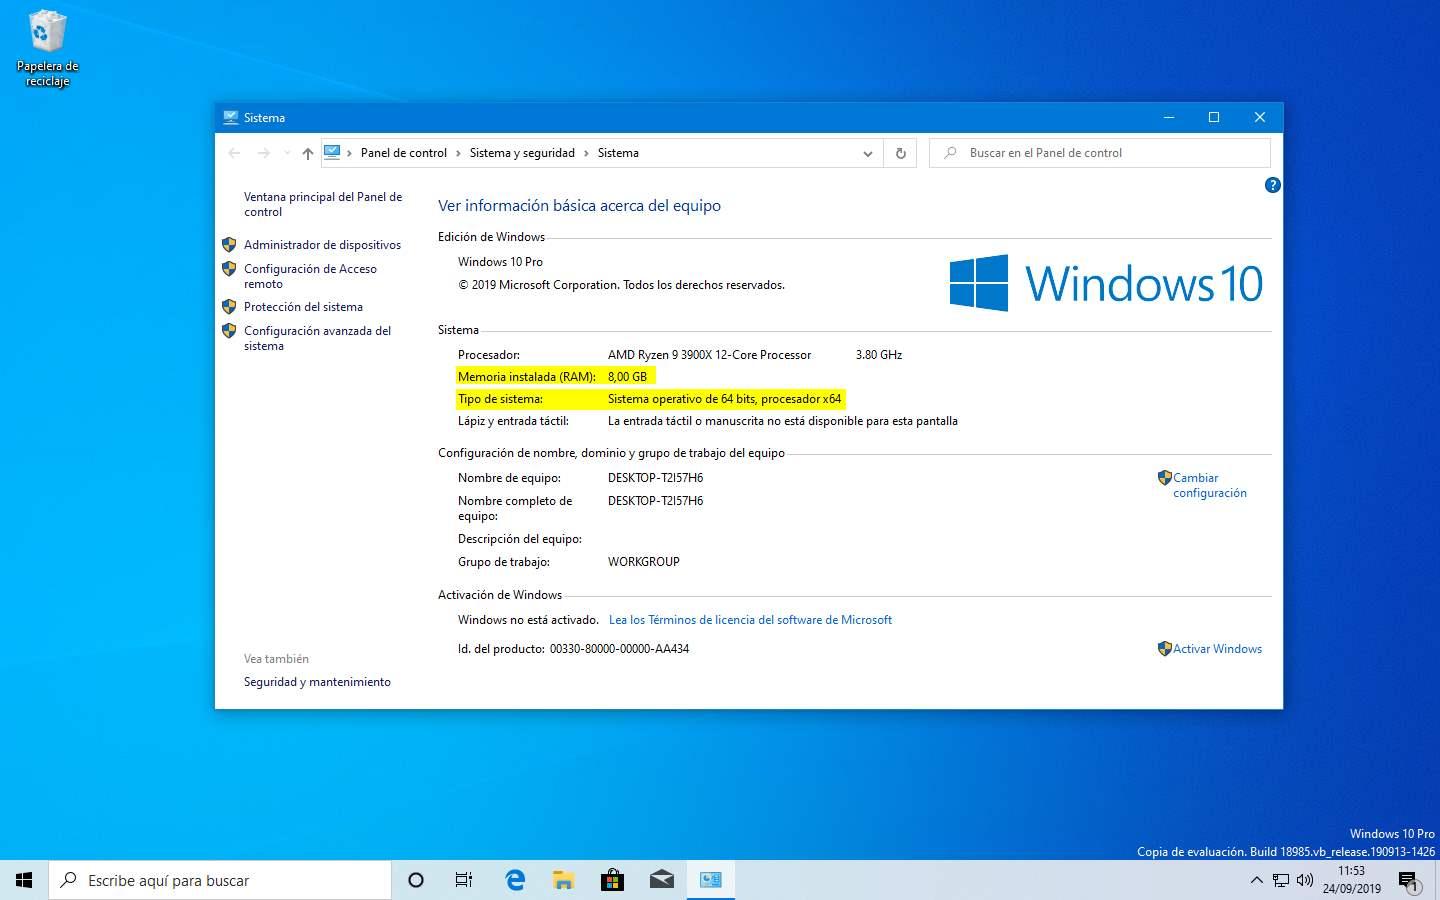This screenshot has width=1440, height=900.
Task: Select Panel de control breadcrumb
Action: coord(404,153)
